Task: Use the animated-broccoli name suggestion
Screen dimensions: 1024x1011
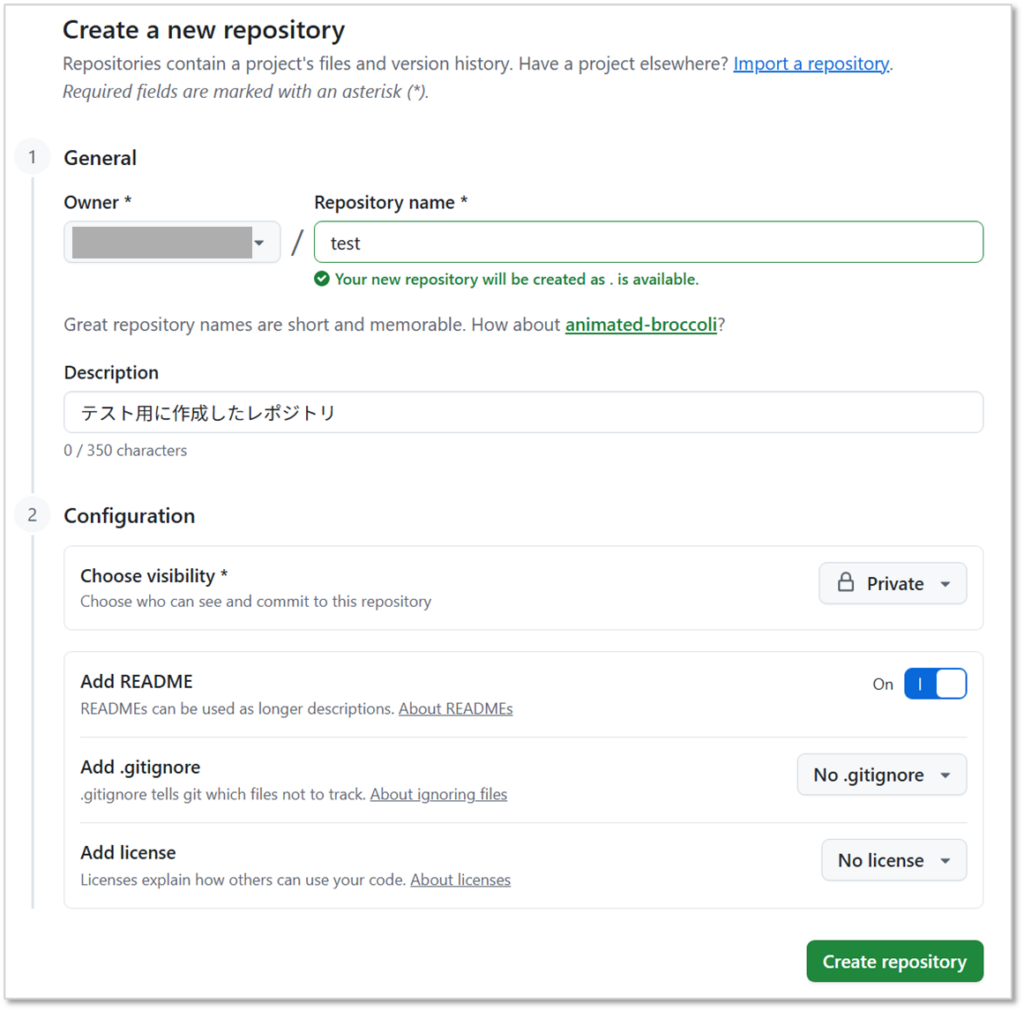Action: click(641, 325)
